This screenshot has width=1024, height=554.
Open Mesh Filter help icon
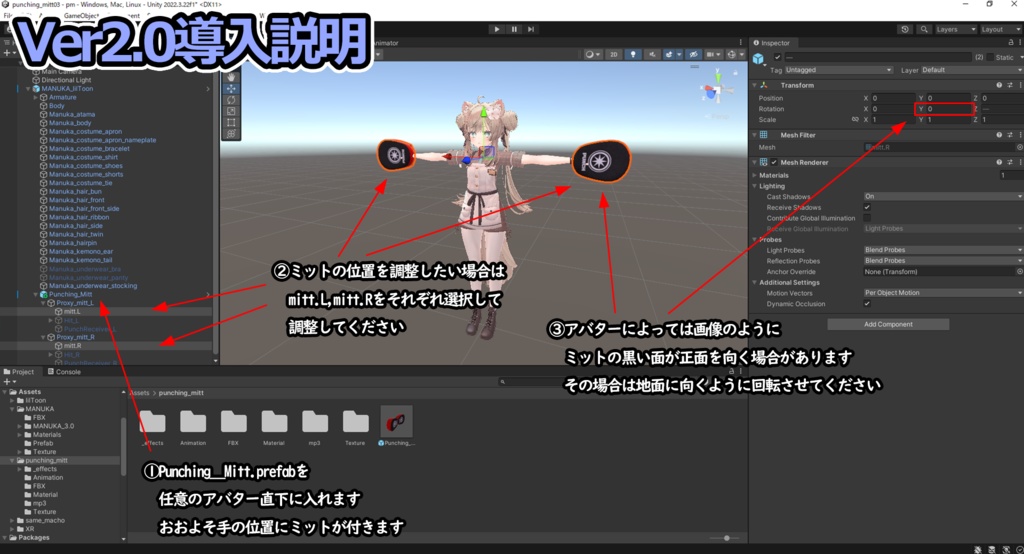(999, 135)
